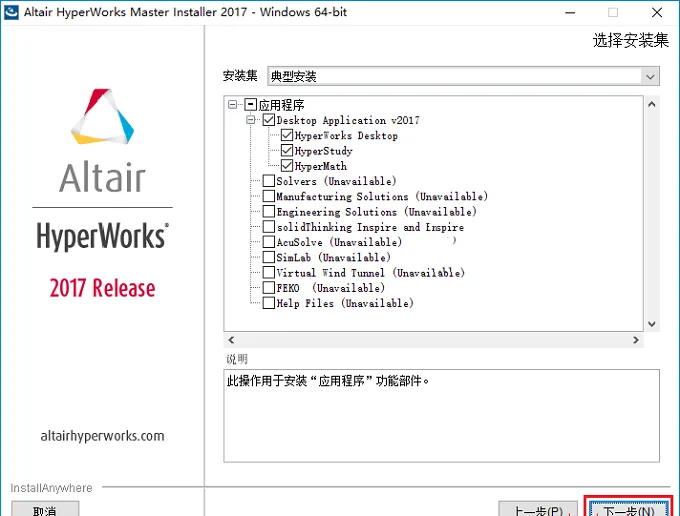This screenshot has width=680, height=516.
Task: Check Engineering Solutions checkbox
Action: point(269,212)
